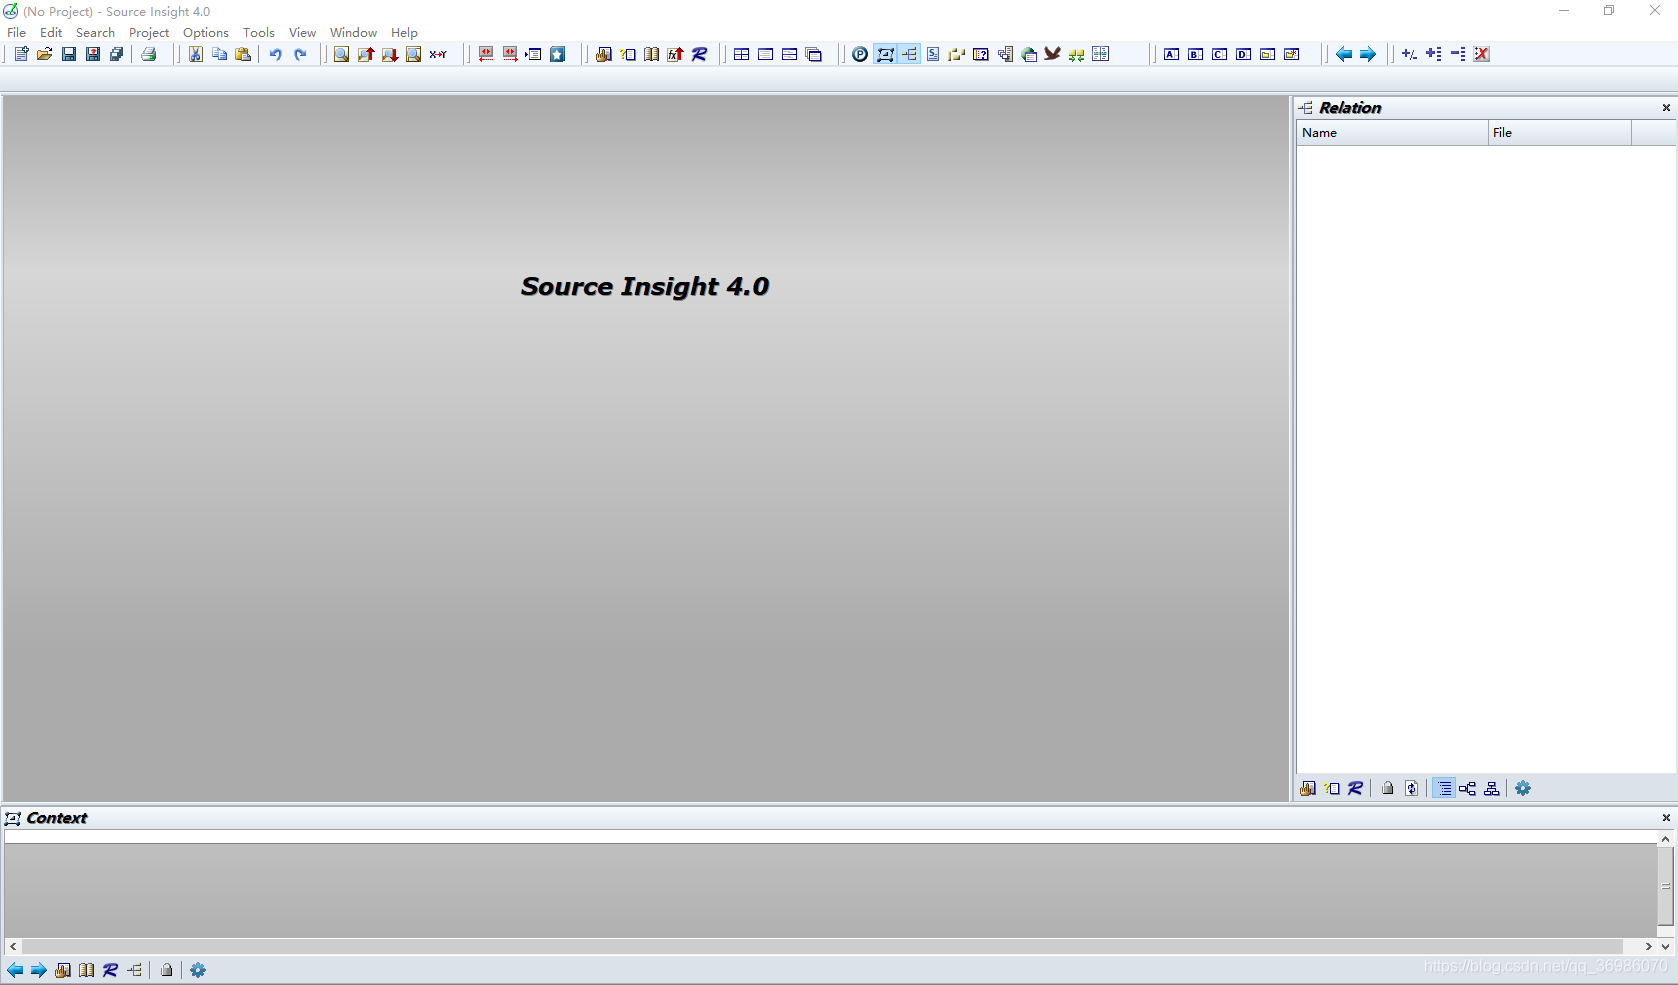This screenshot has height=985, width=1678.
Task: Click the R icon in Relation panel toolbar
Action: (1355, 788)
